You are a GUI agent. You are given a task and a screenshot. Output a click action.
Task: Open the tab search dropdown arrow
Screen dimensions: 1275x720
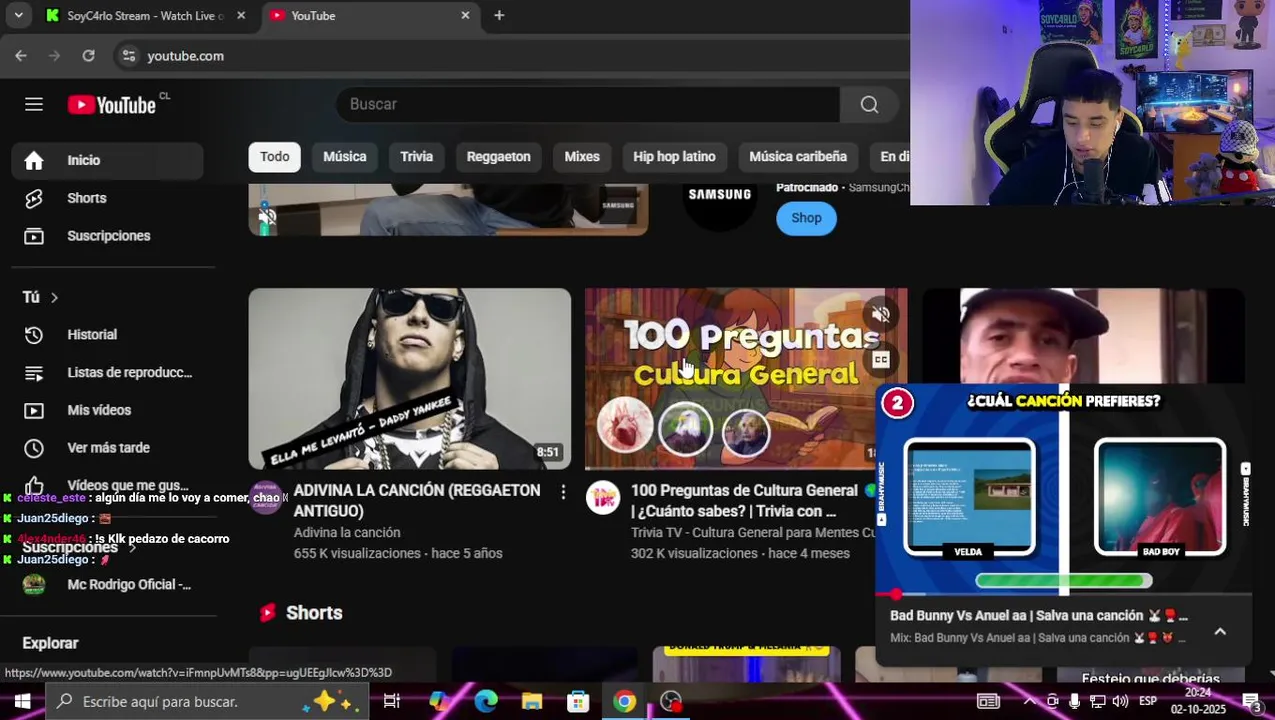[x=18, y=15]
